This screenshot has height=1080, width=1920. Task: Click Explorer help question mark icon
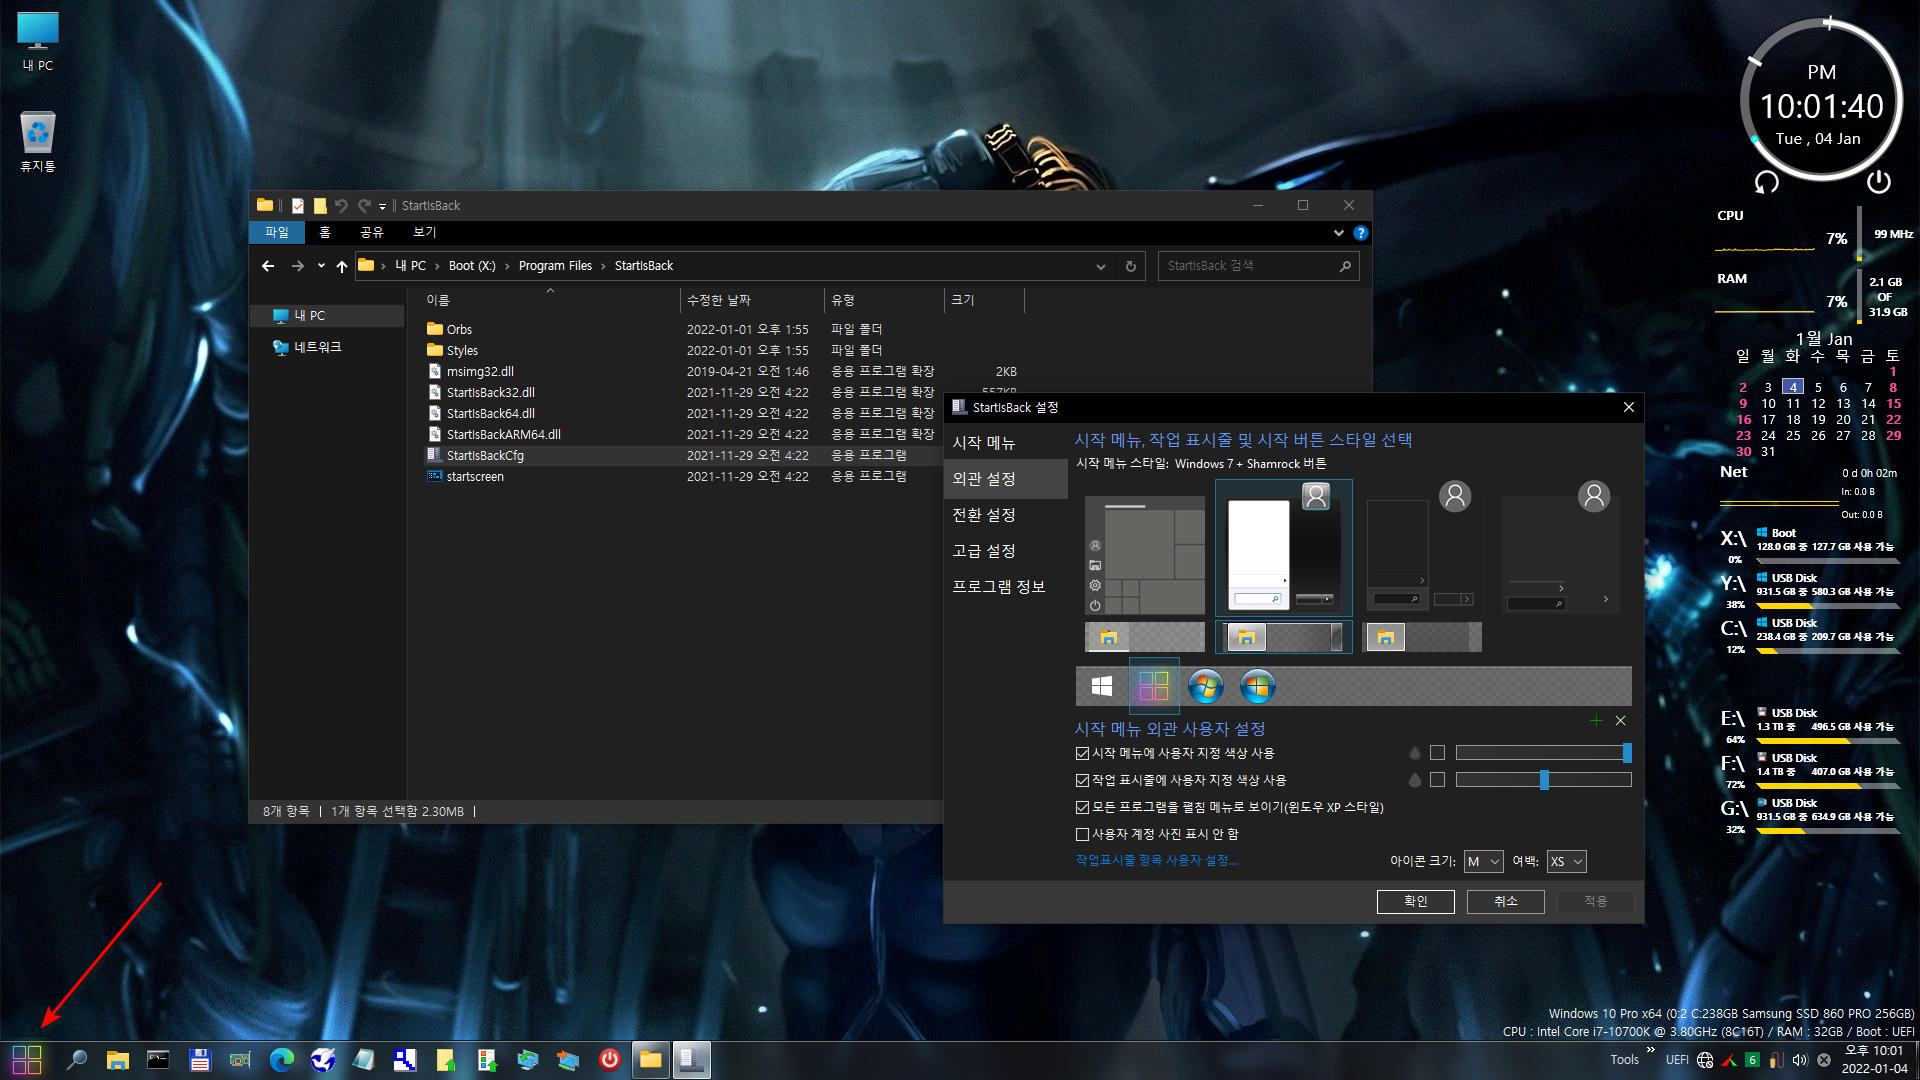click(x=1360, y=233)
